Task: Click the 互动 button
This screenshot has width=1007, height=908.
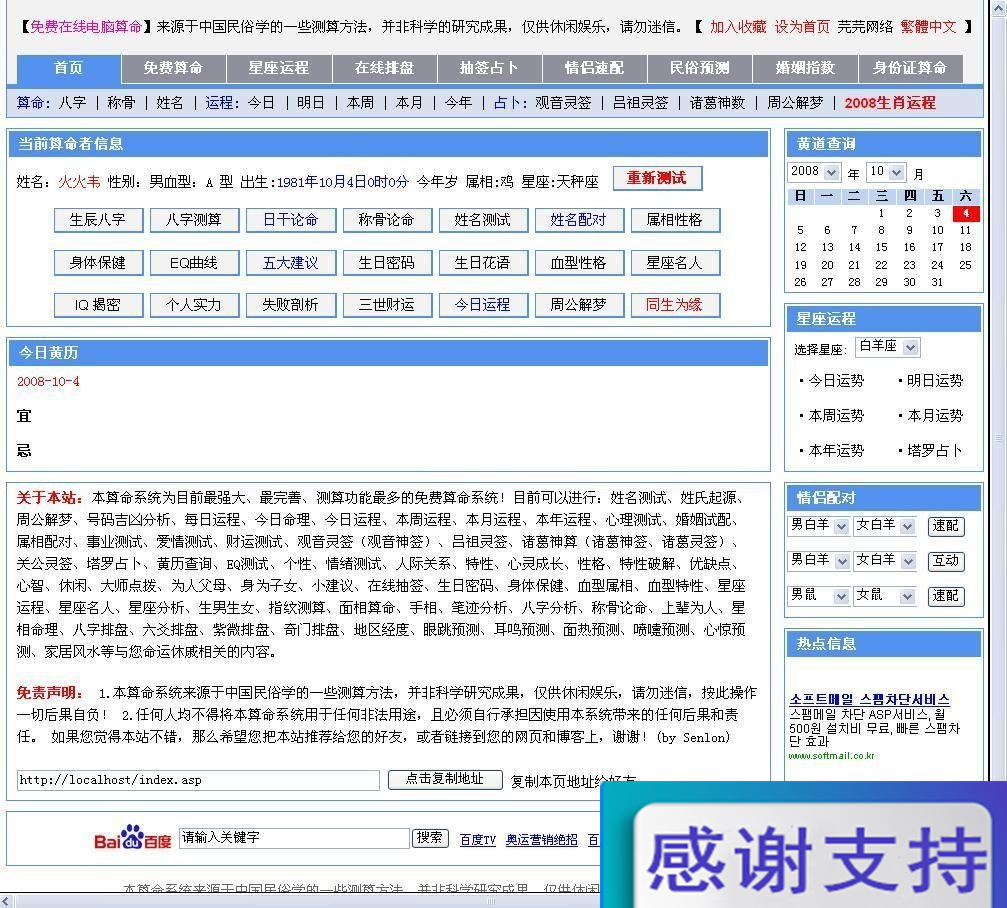Action: pyautogui.click(x=946, y=561)
